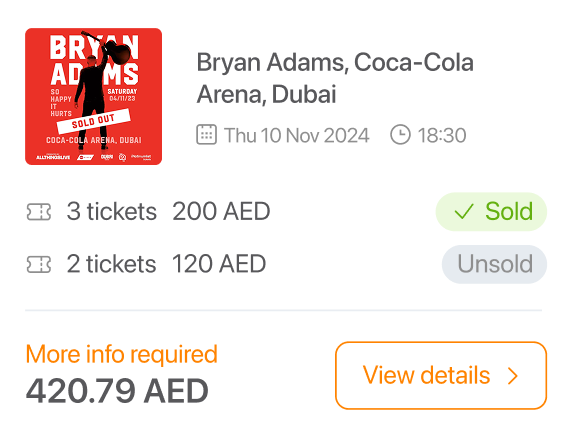The image size is (571, 441).
Task: Select the Sold status badge
Action: (491, 212)
